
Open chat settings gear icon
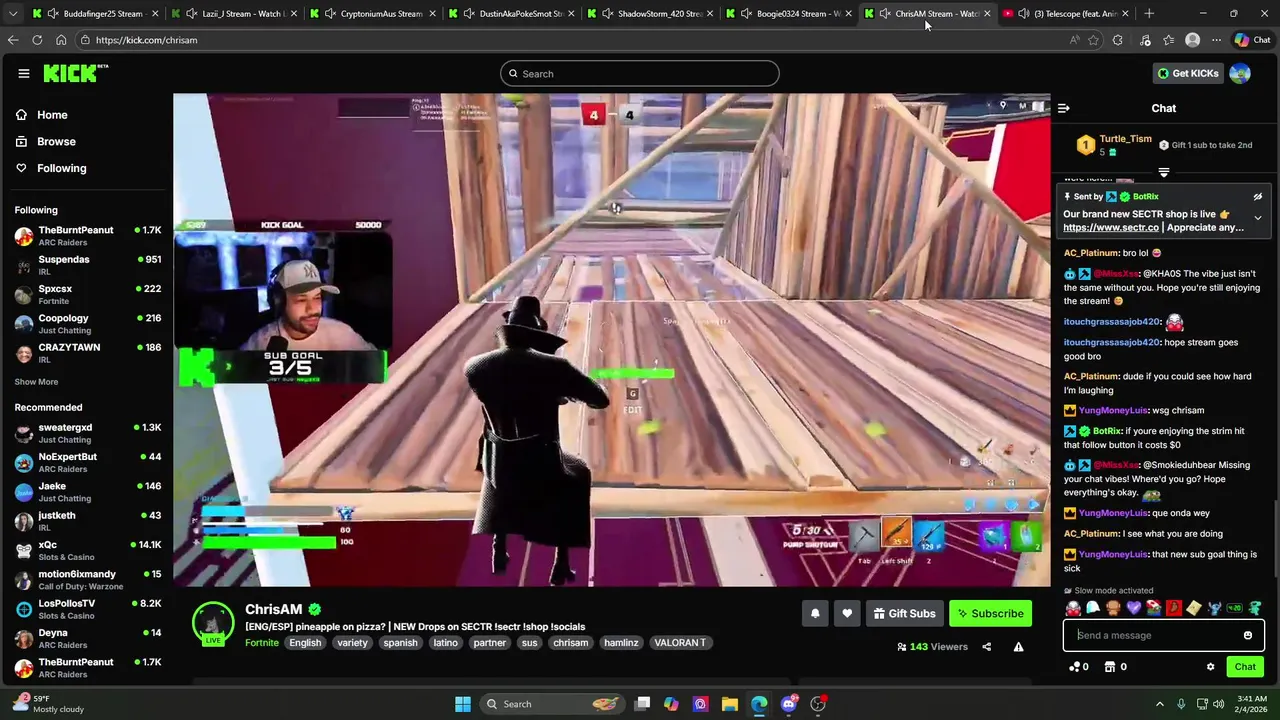(x=1210, y=667)
